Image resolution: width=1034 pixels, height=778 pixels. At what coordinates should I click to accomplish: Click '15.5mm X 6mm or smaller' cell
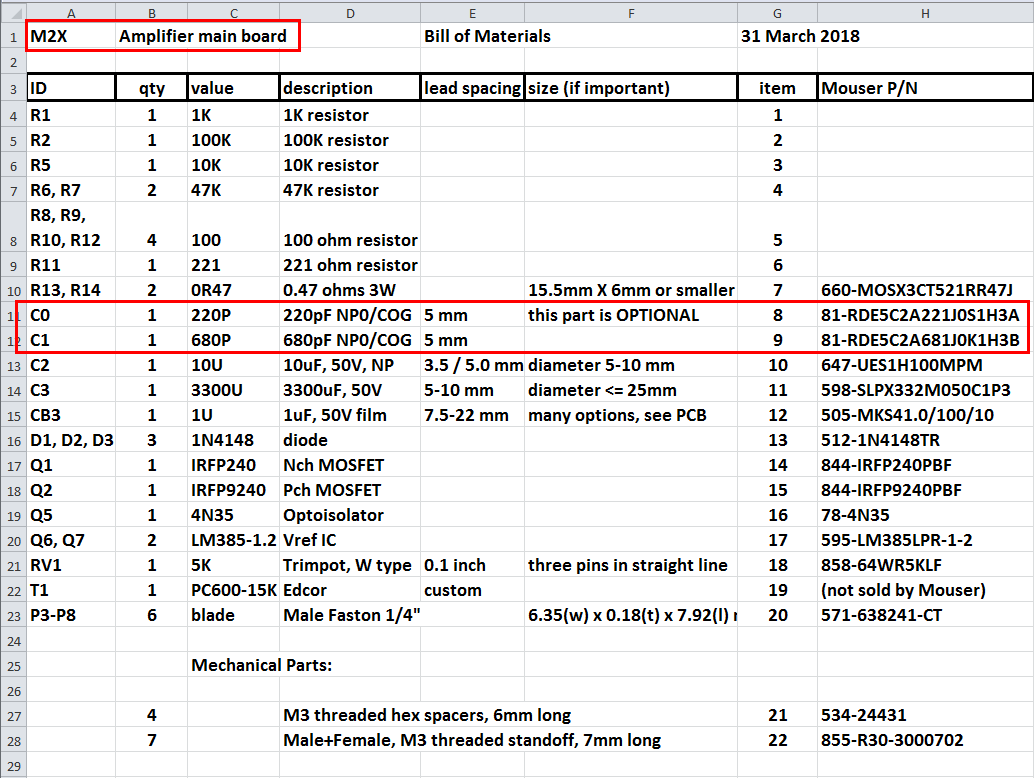point(631,290)
